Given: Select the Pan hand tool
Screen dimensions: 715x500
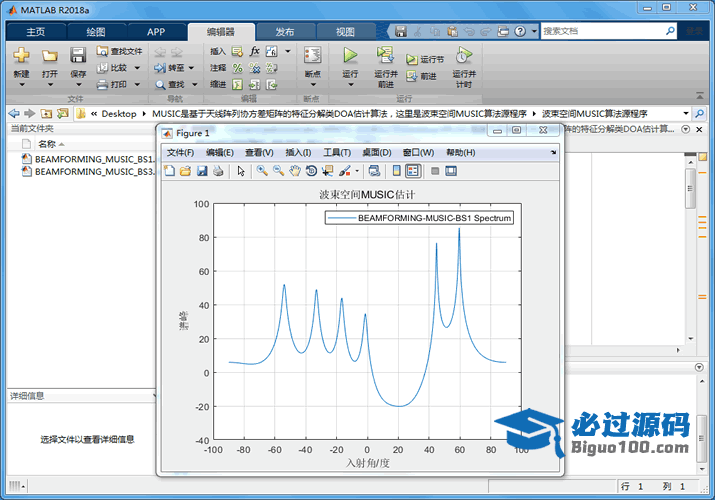Looking at the screenshot, I should point(294,171).
